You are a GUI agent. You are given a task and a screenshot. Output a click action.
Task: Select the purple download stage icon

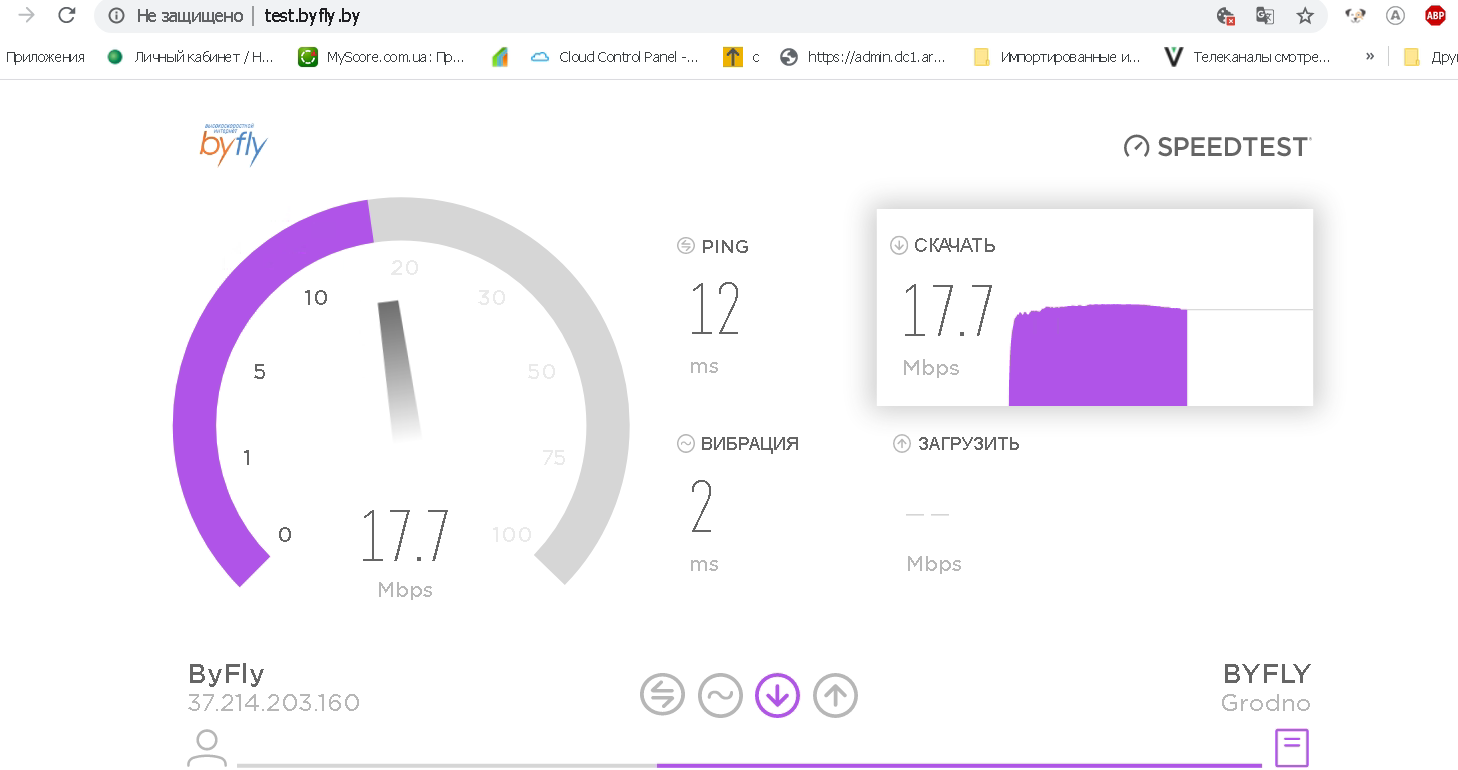(778, 695)
